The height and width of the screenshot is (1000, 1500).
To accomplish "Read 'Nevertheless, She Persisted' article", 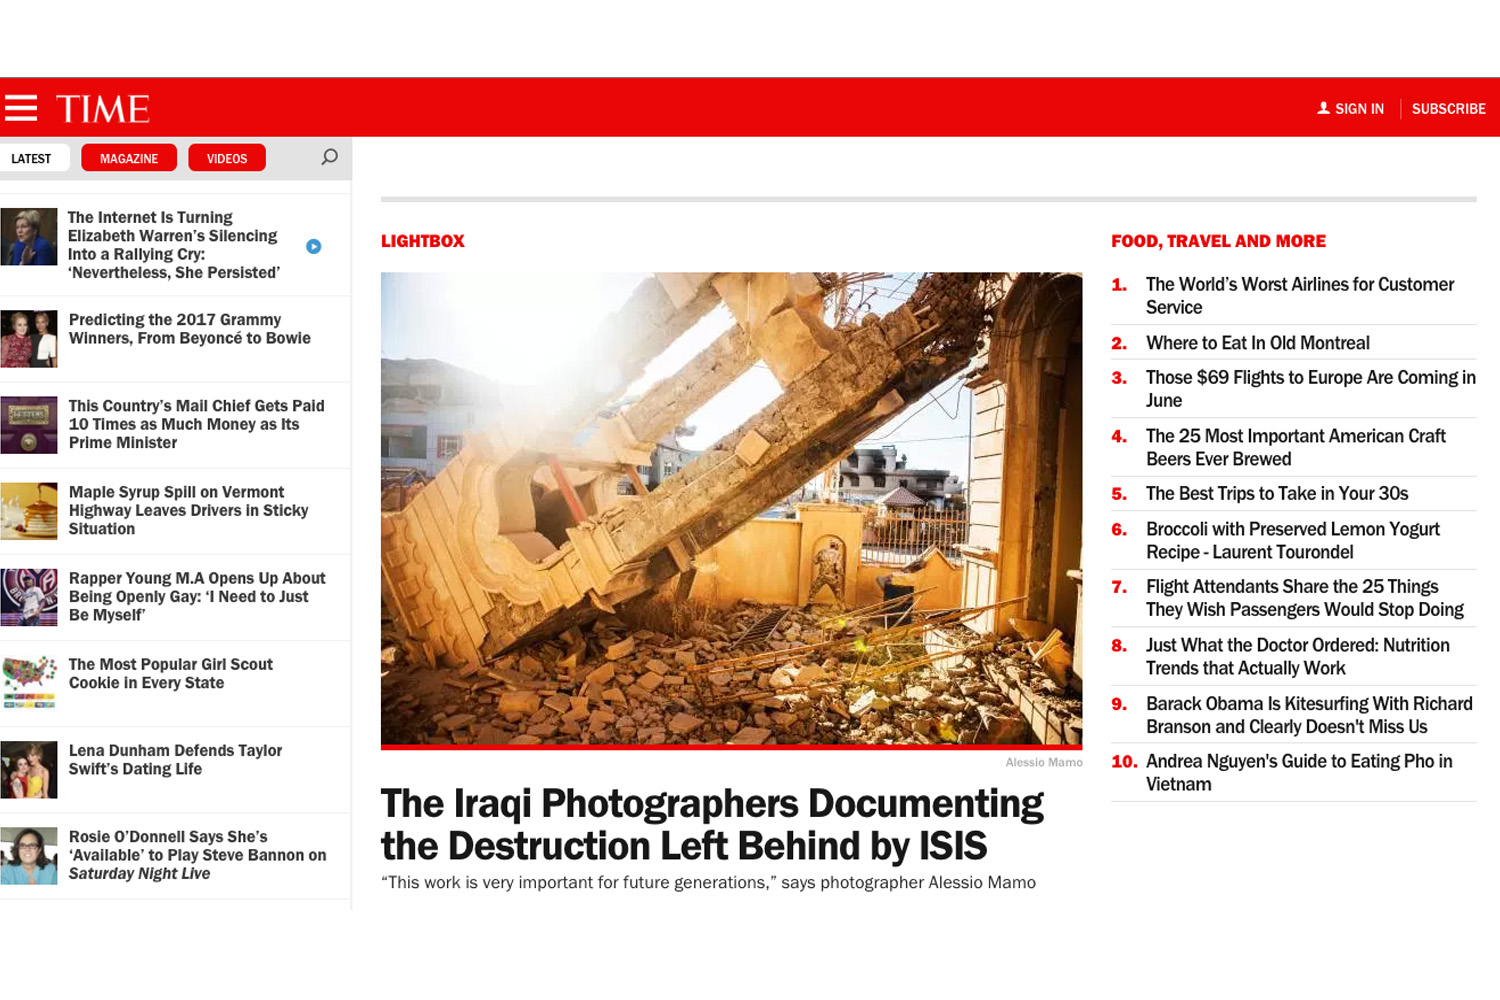I will click(x=174, y=245).
